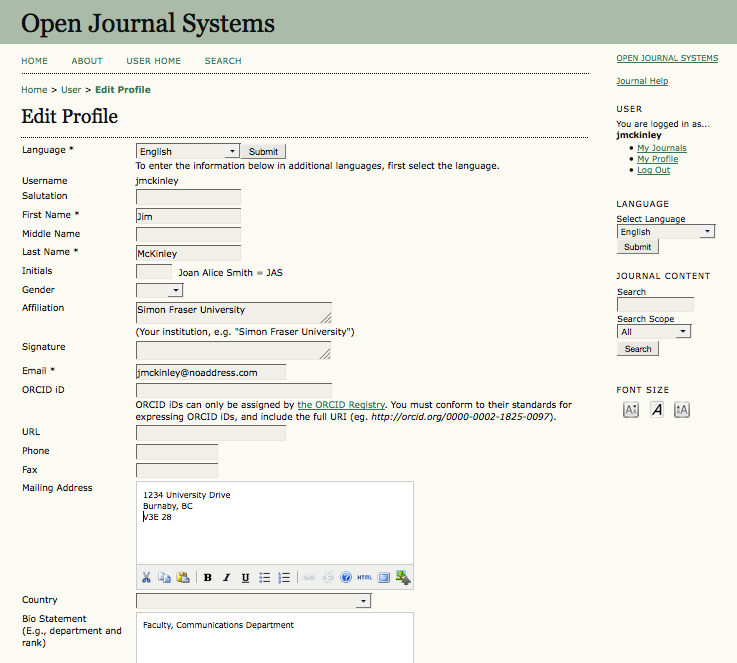Open the Search Scope dropdown showing All
The height and width of the screenshot is (663, 737).
(654, 331)
